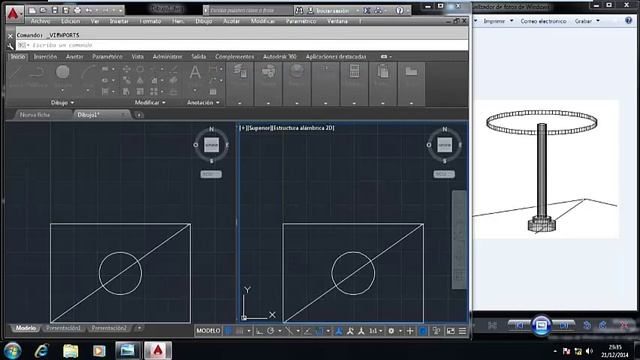Screen dimensions: 640x360
Task: Delete the photo using the red X in Photo Viewer
Action: 624,325
